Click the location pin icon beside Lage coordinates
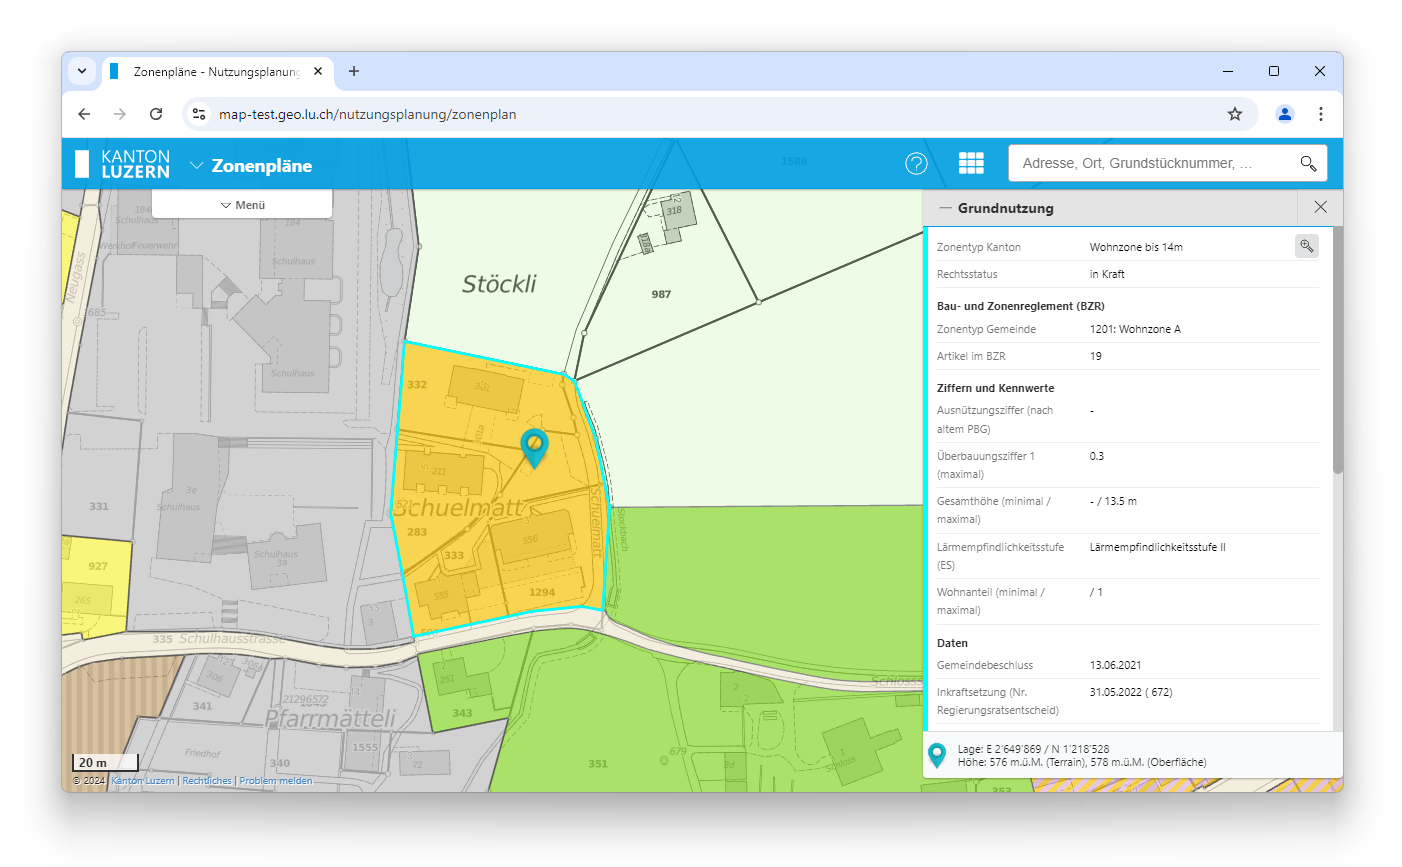This screenshot has height=867, width=1402. (x=937, y=755)
